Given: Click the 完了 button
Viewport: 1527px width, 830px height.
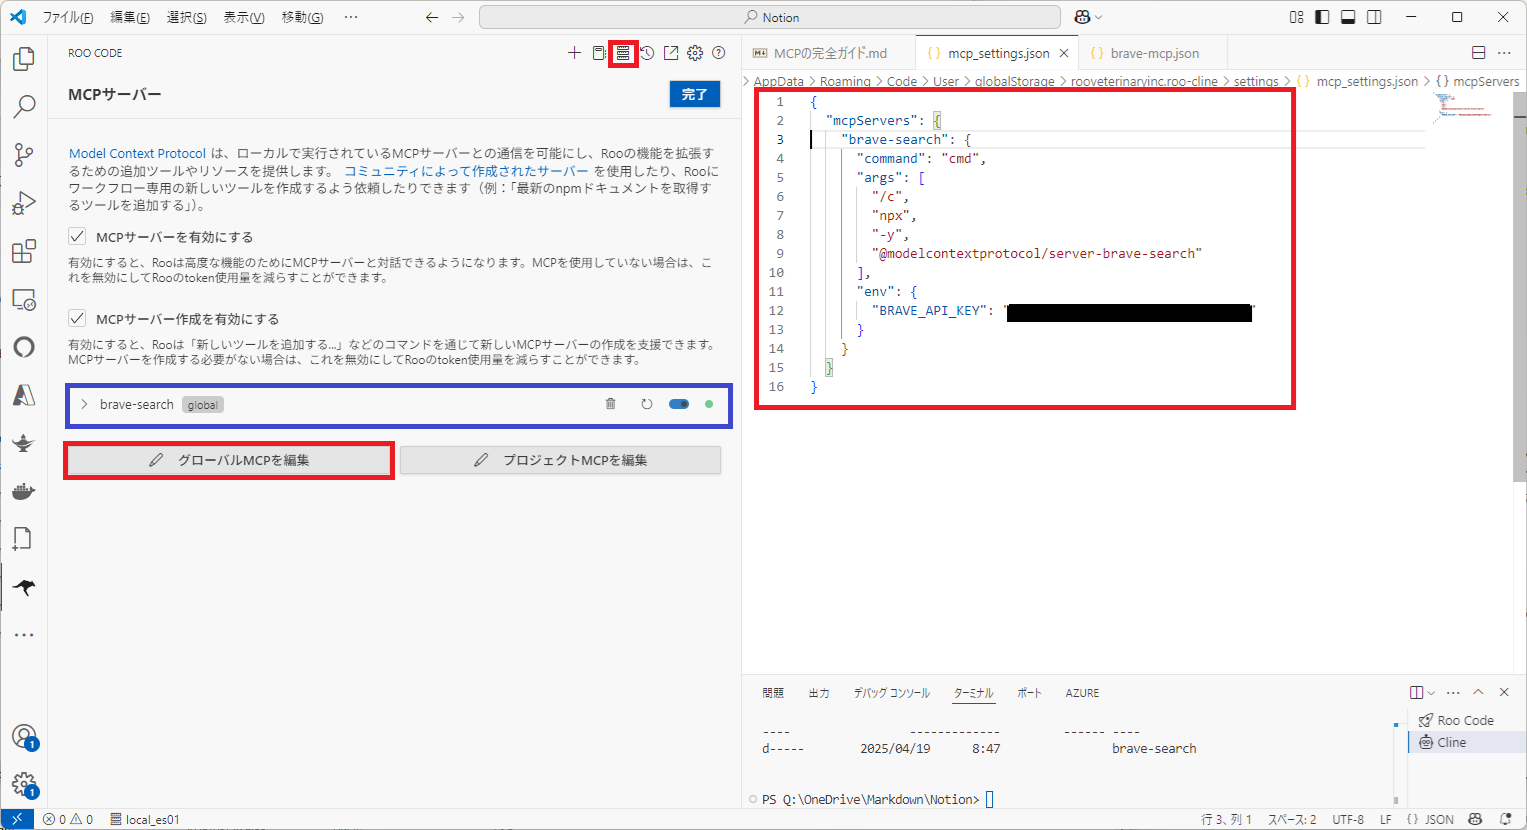Looking at the screenshot, I should pos(694,94).
